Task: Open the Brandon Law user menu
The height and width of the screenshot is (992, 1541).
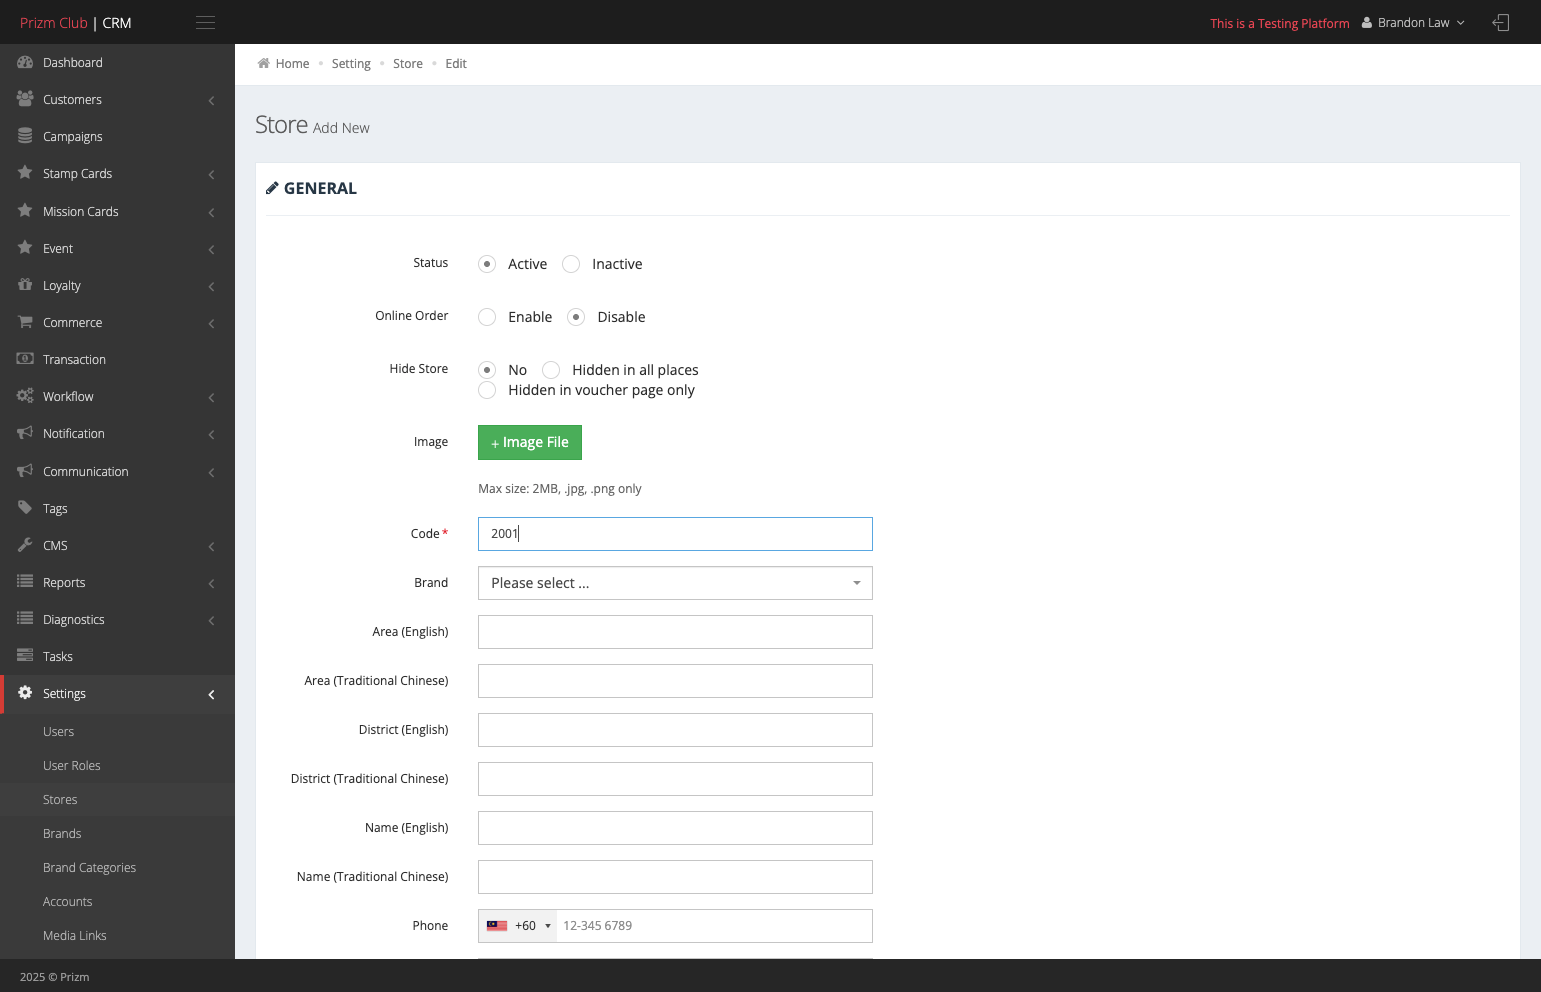Action: coord(1413,23)
